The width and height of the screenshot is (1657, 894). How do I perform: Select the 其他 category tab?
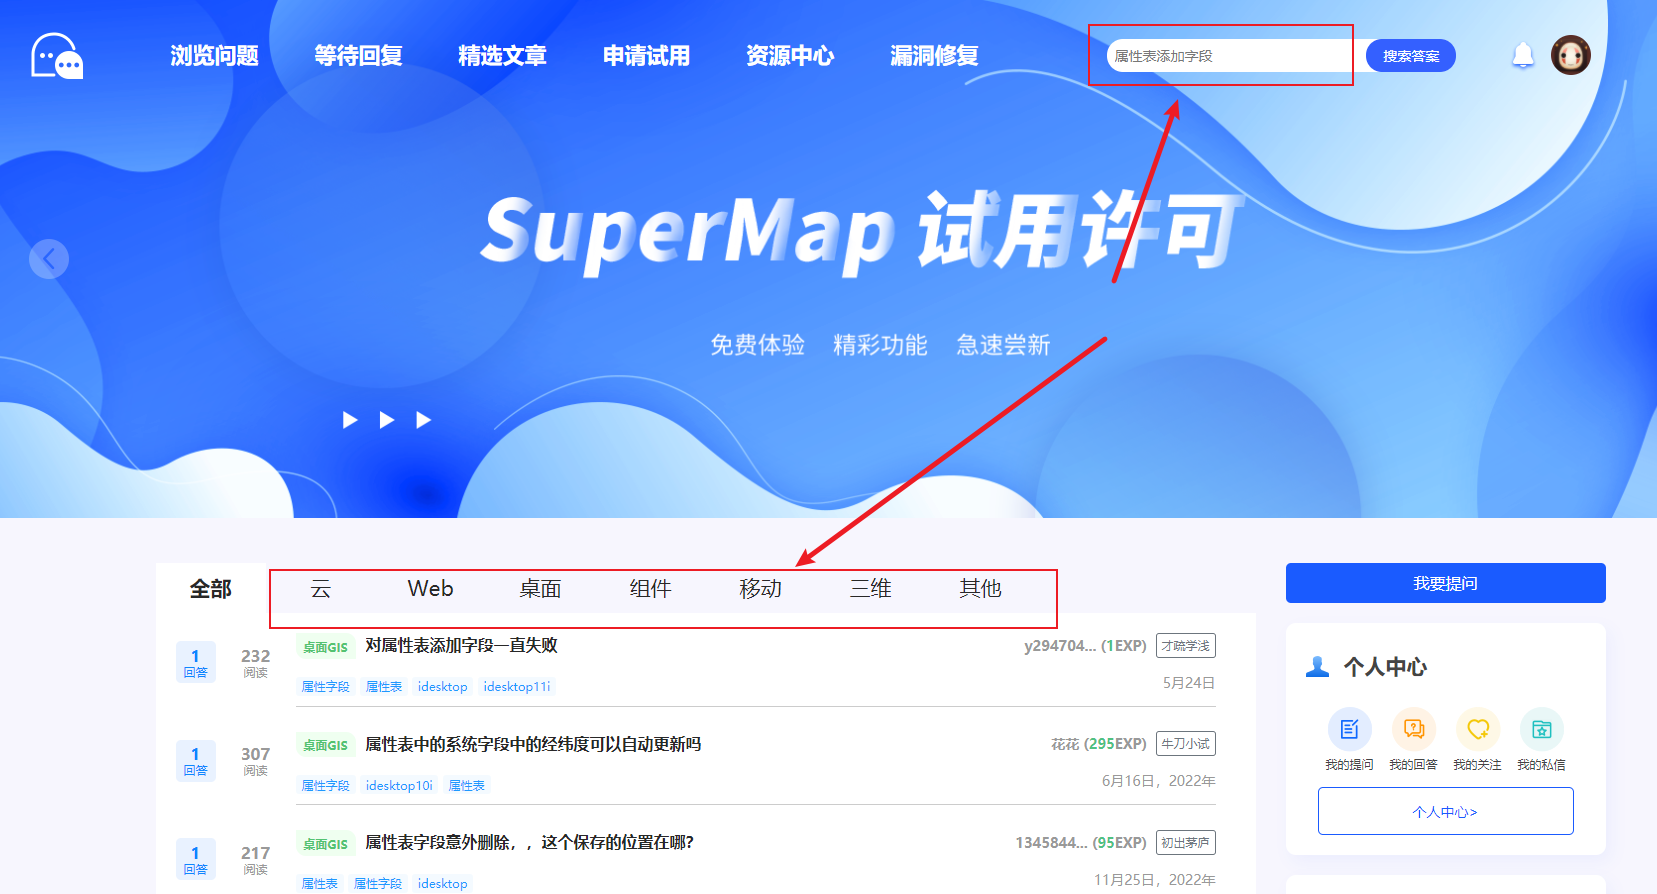980,589
